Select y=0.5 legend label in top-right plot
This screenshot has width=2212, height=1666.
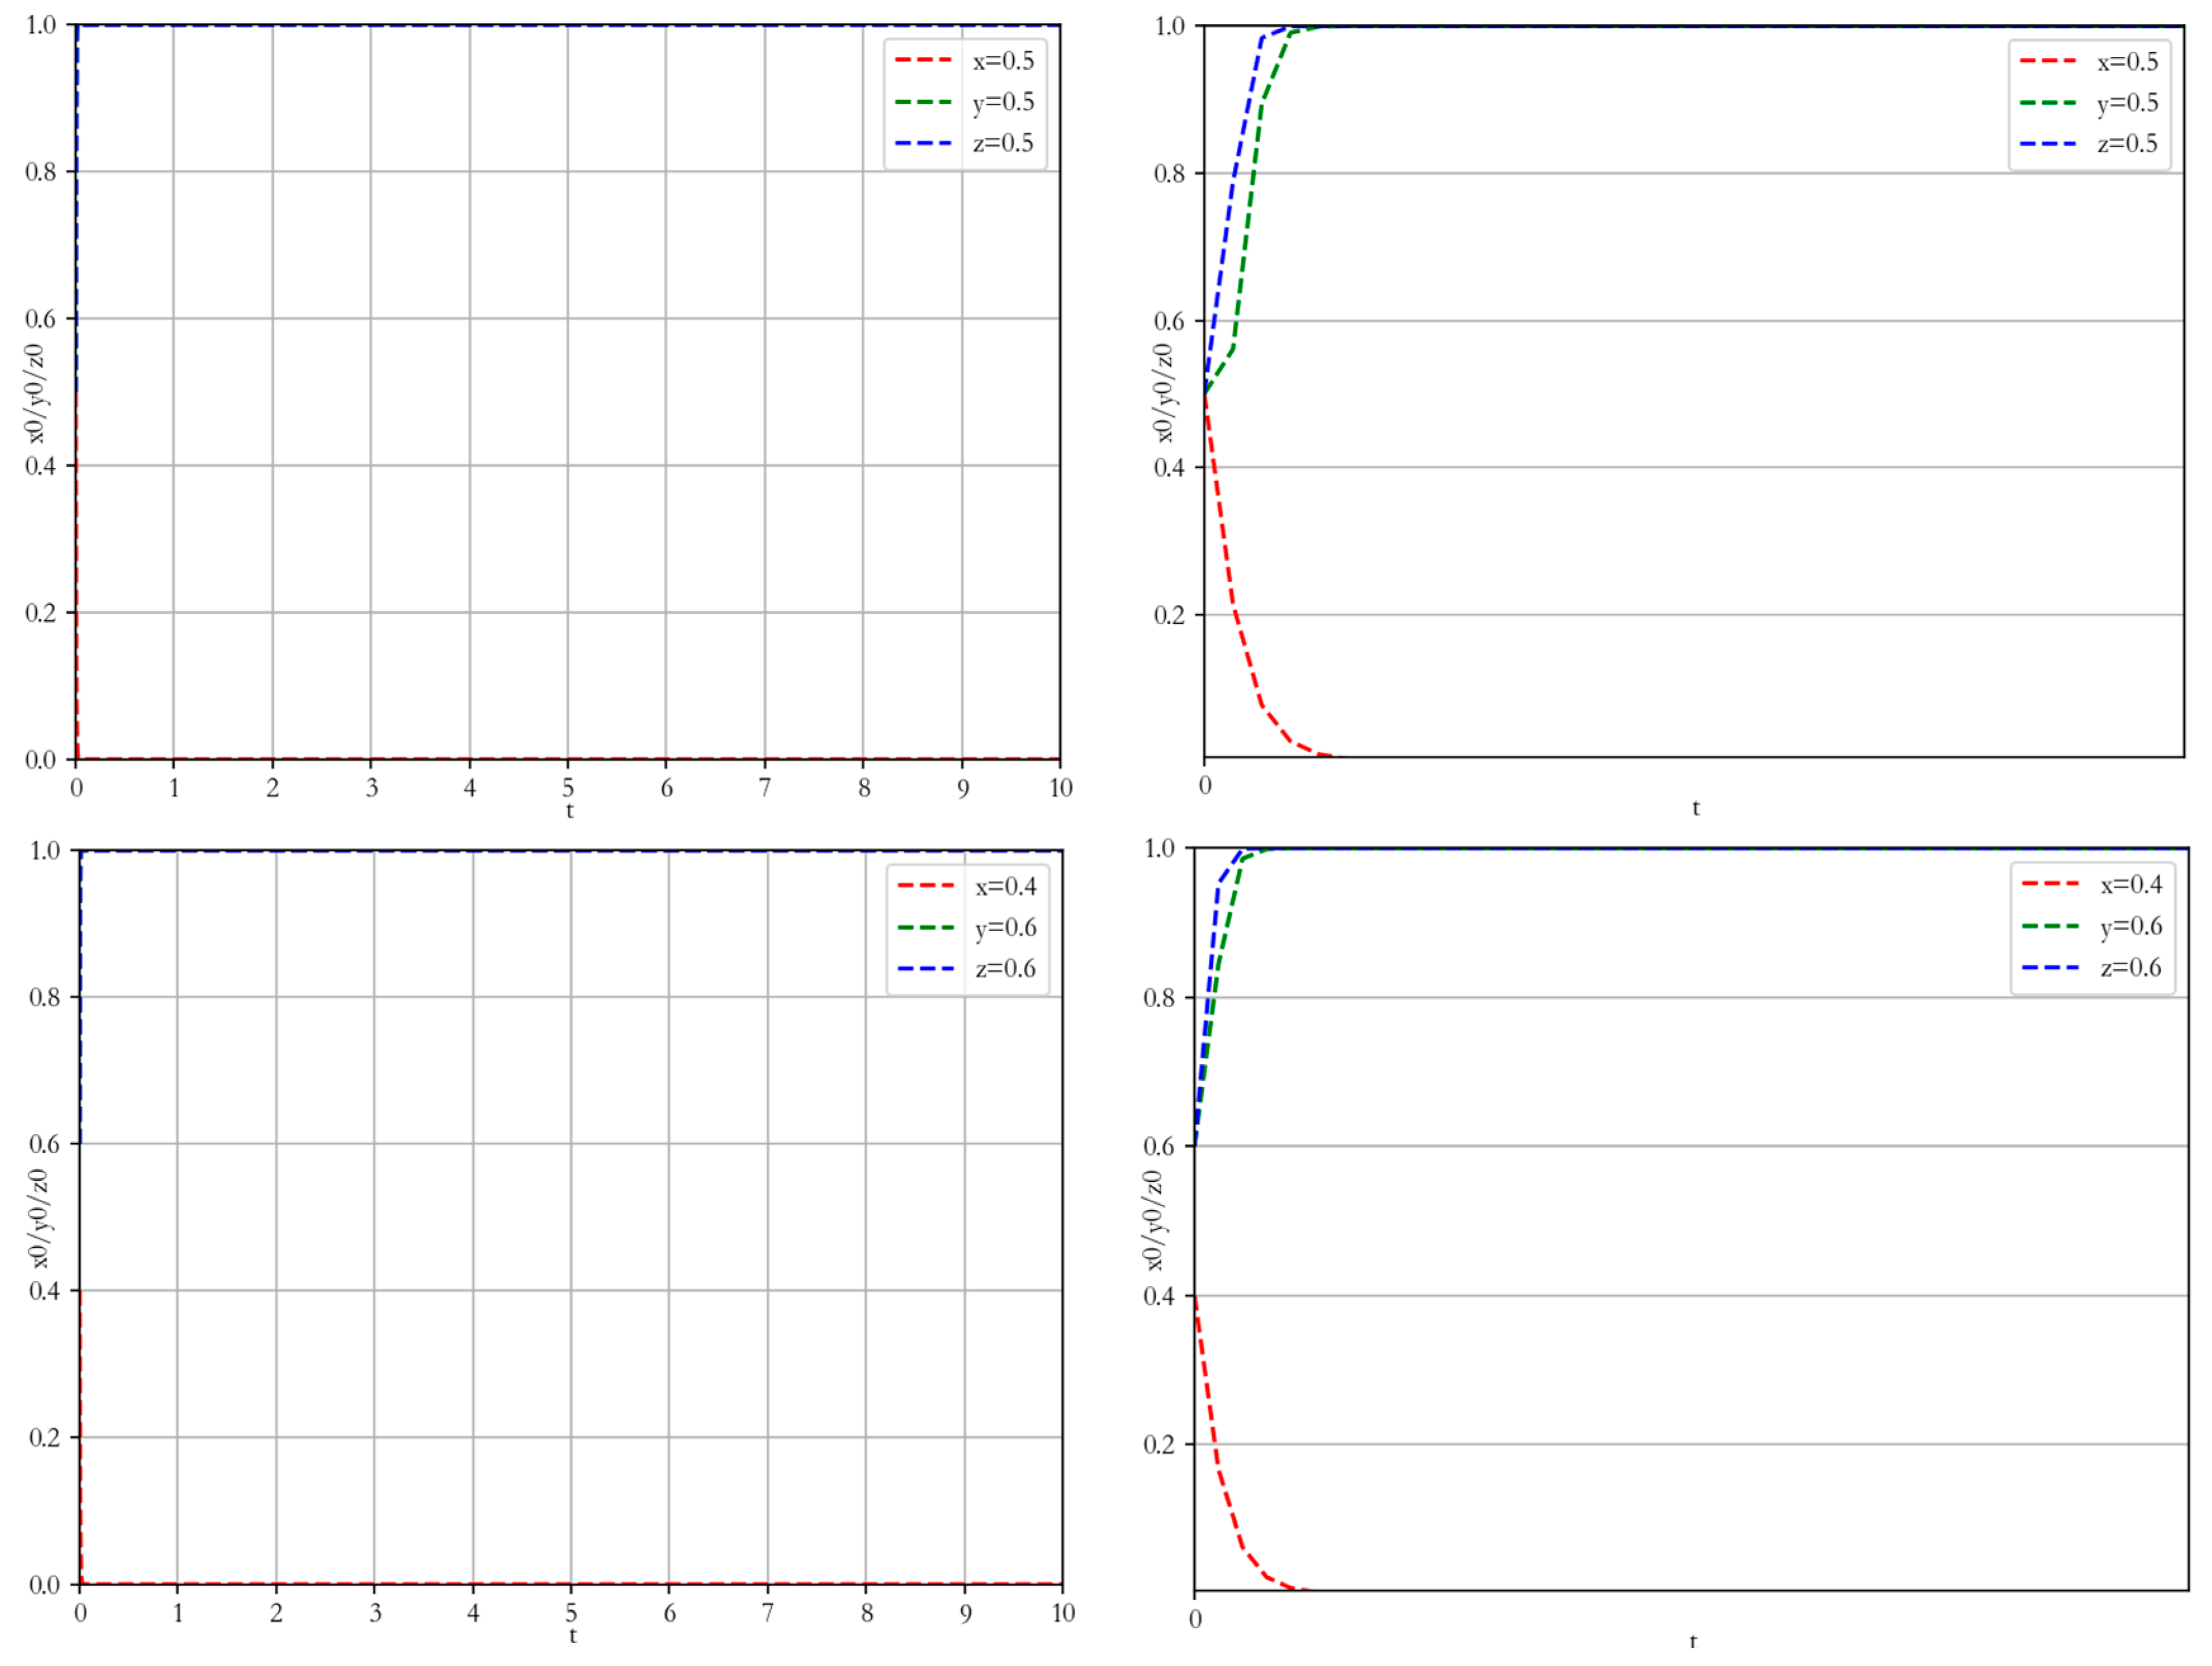pos(2128,103)
